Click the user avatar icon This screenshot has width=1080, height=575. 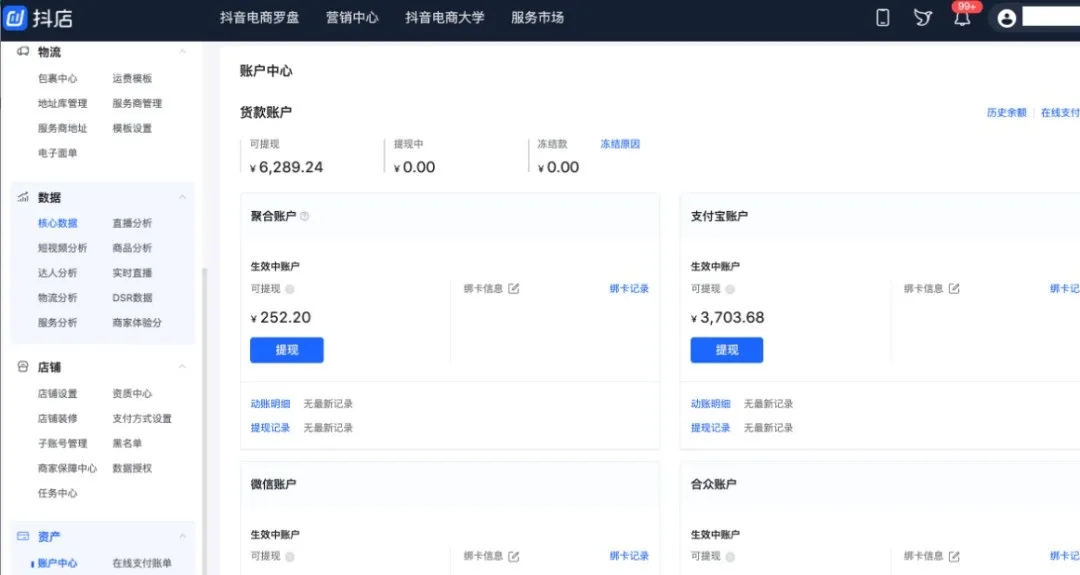point(1006,18)
